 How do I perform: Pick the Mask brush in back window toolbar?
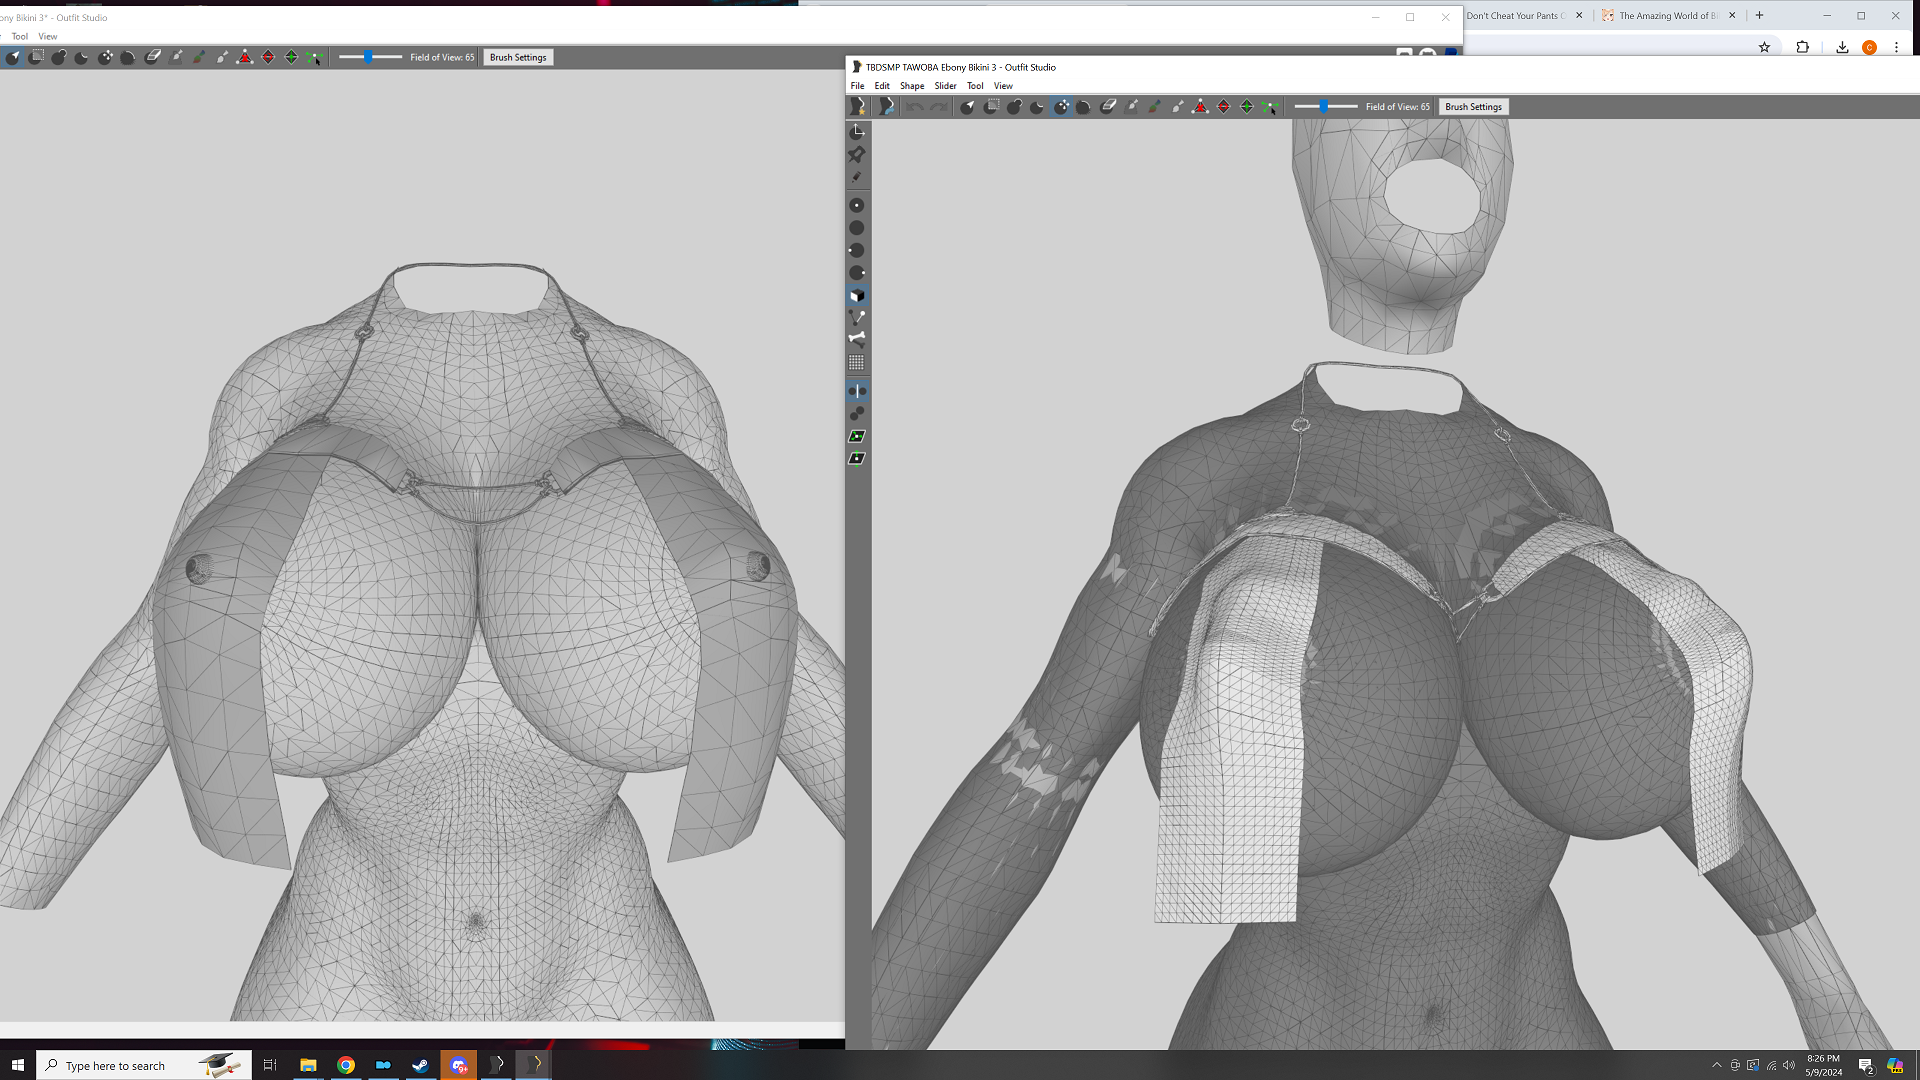pos(36,57)
